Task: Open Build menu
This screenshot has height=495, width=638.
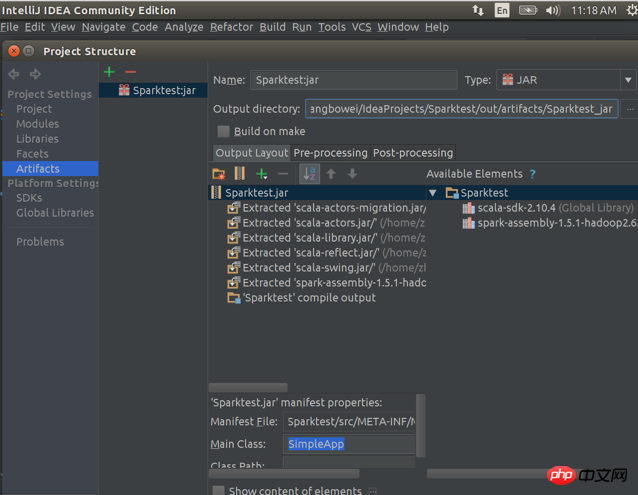Action: tap(272, 27)
